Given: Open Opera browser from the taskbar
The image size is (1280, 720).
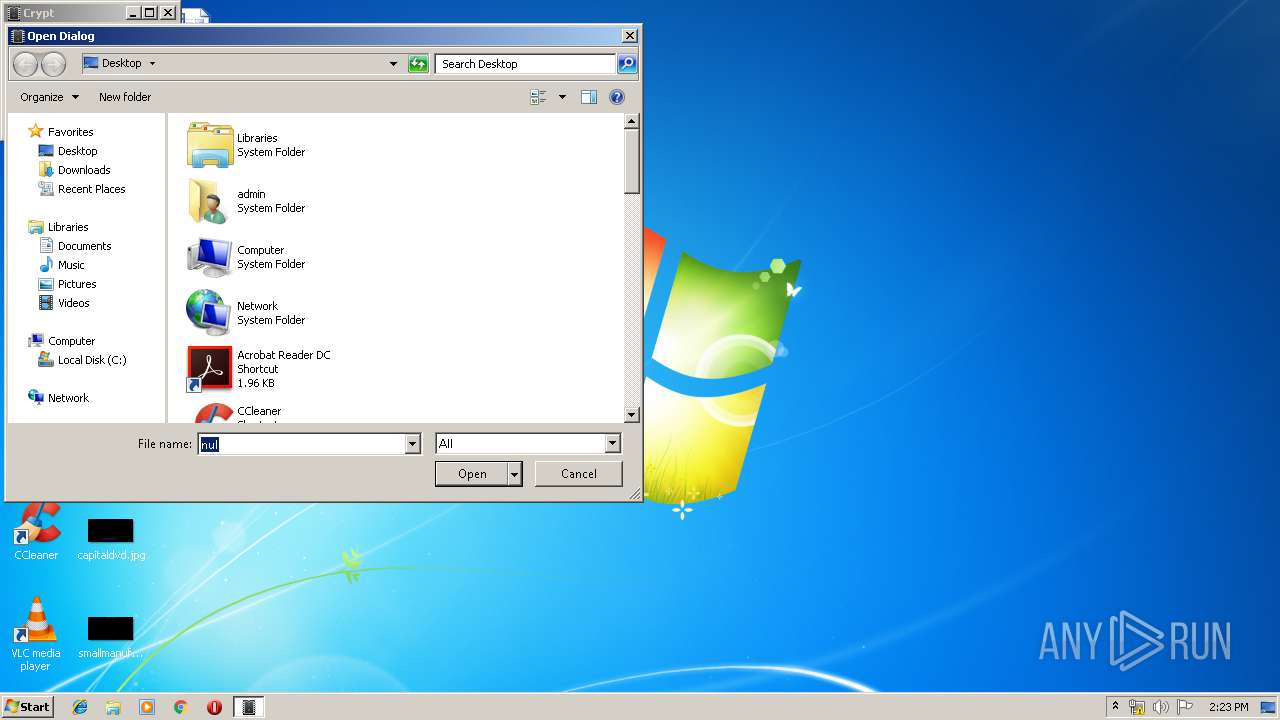Looking at the screenshot, I should [214, 707].
